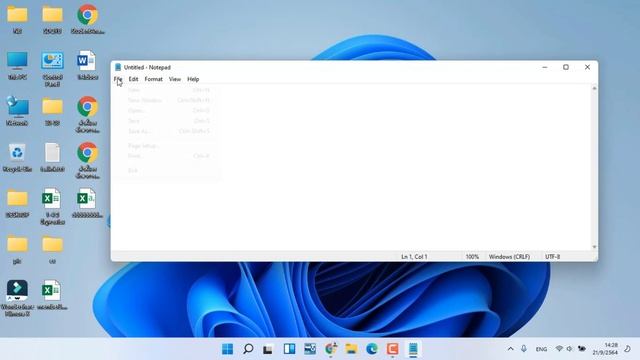
Task: Click the 'Ln 1, Col 1' status entry
Action: point(414,257)
